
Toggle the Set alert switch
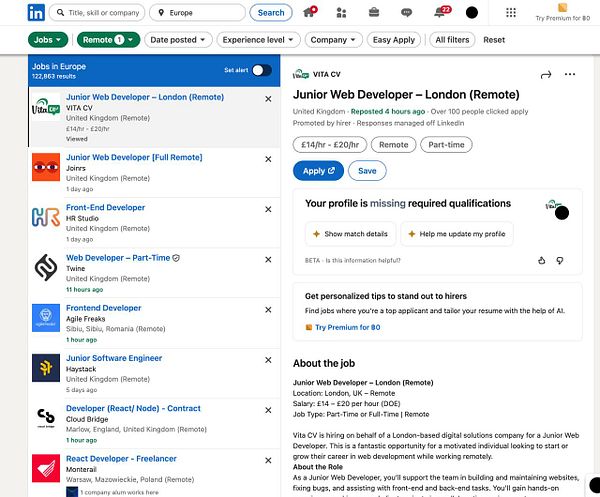(x=262, y=70)
